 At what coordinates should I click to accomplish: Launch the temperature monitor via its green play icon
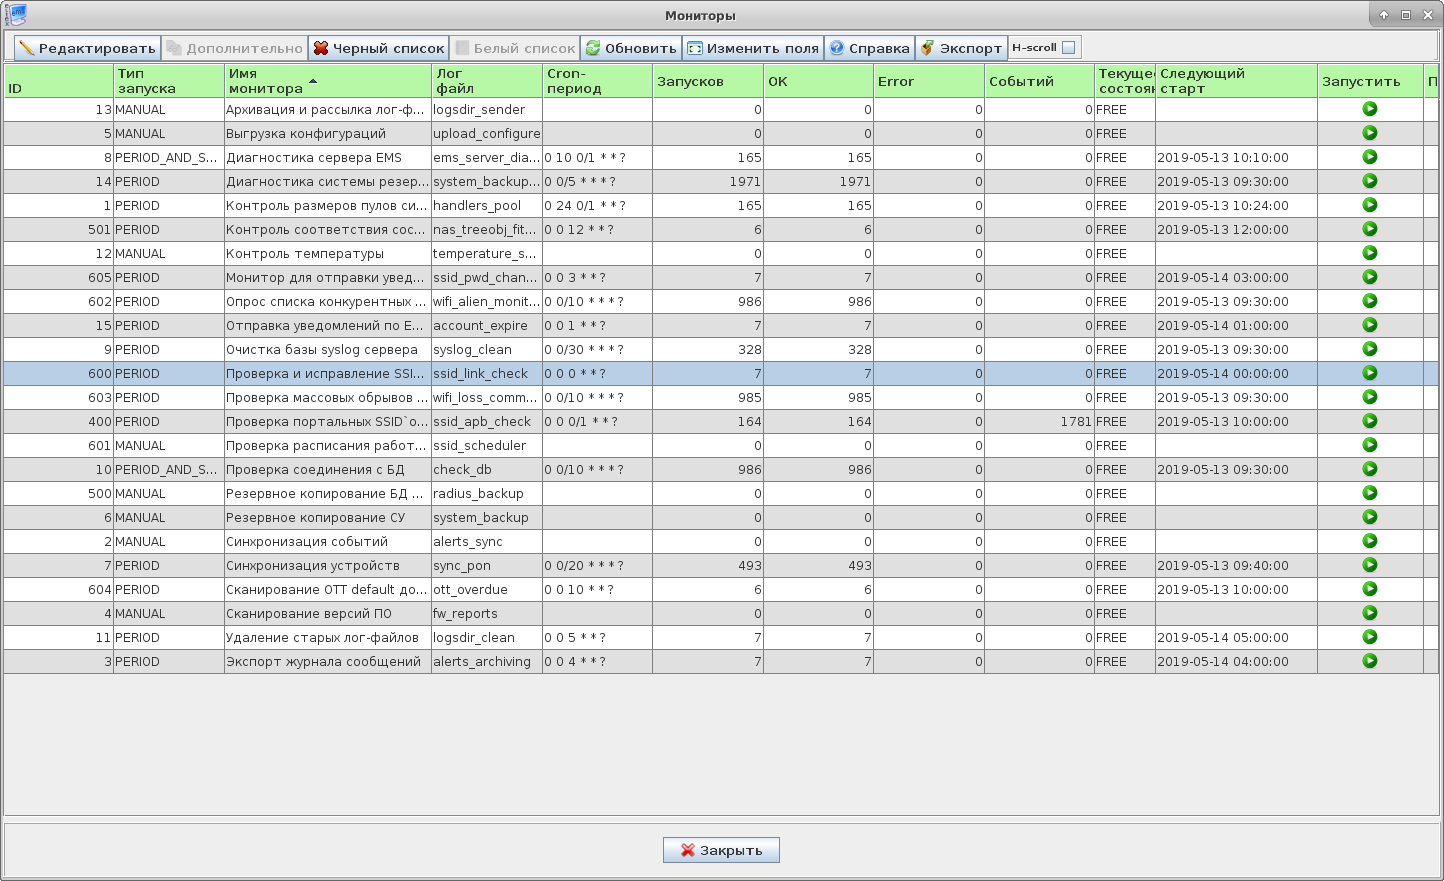(x=1369, y=253)
